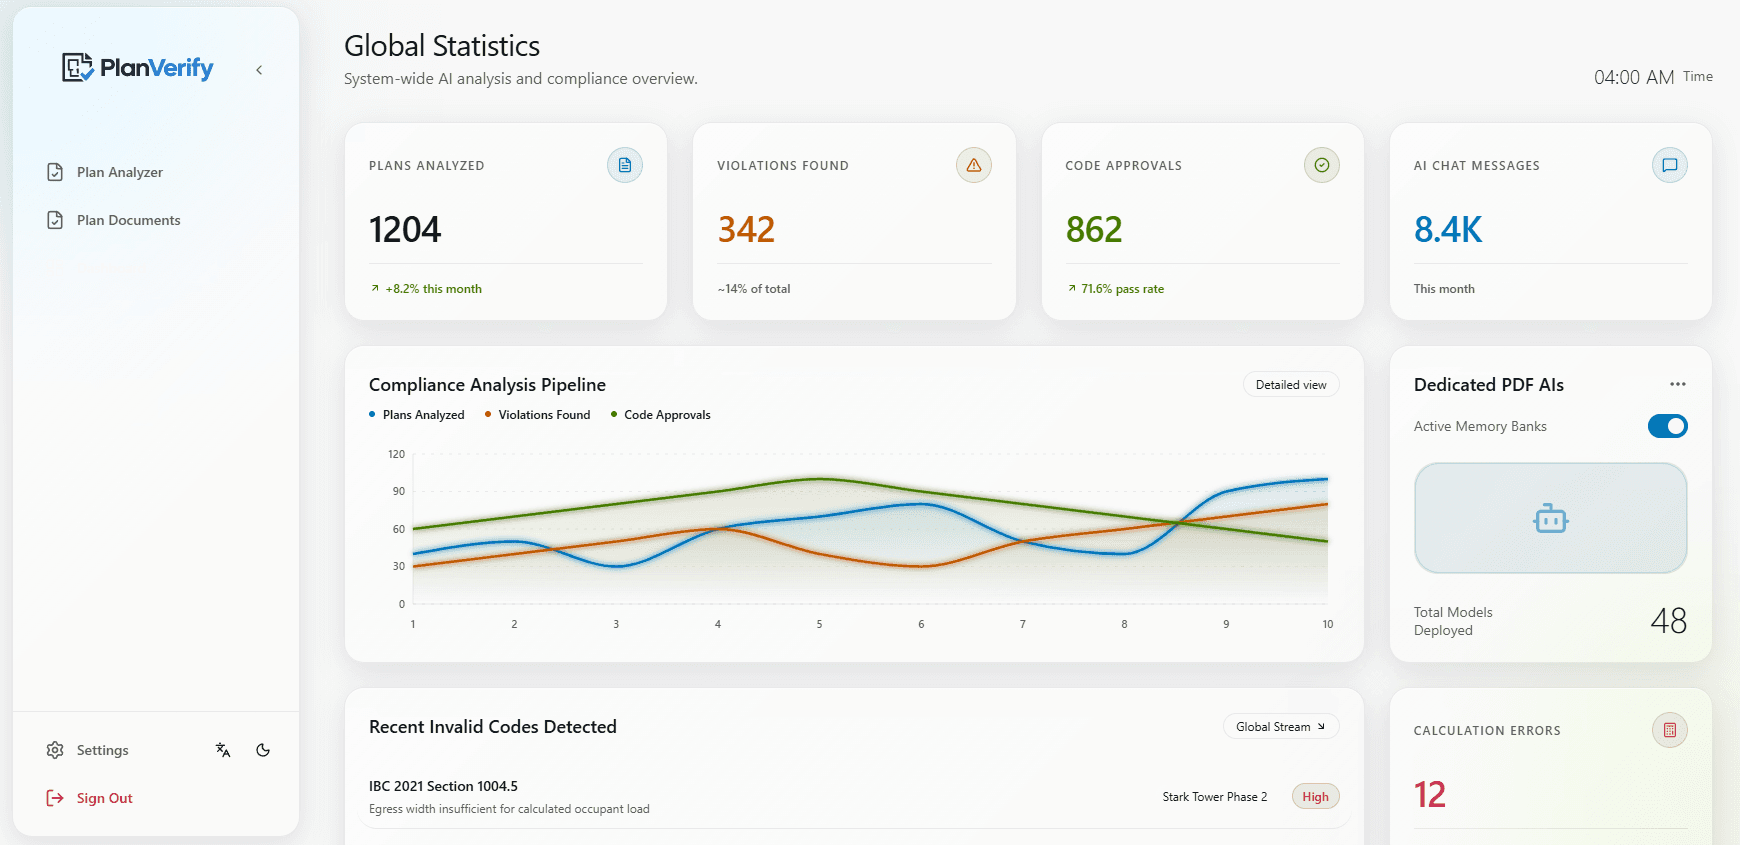Image resolution: width=1740 pixels, height=845 pixels.
Task: Click the 71.6% pass rate trend
Action: pos(1116,289)
